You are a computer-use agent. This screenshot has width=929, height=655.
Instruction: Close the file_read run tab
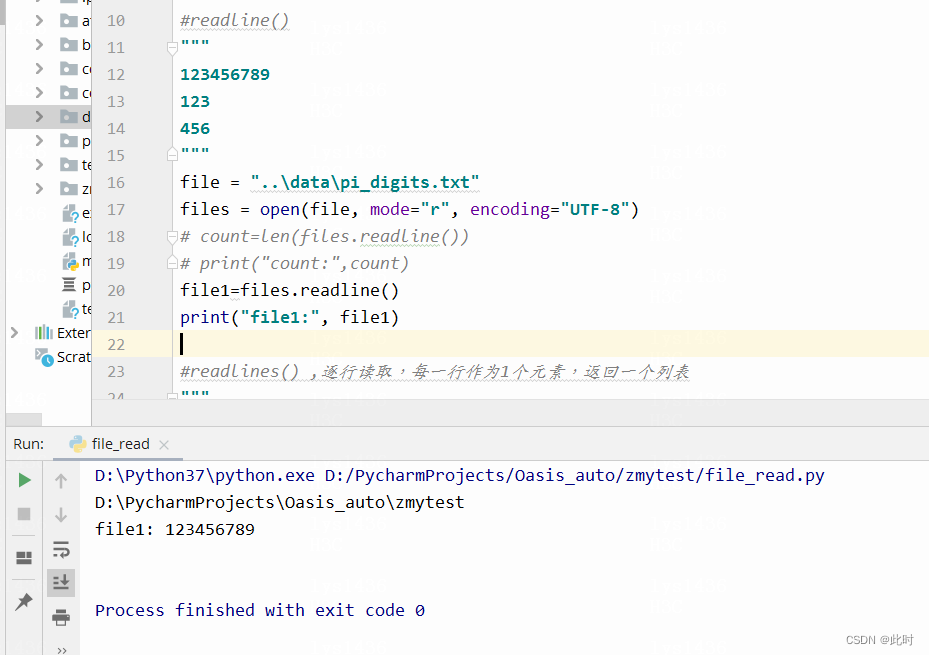pos(164,445)
